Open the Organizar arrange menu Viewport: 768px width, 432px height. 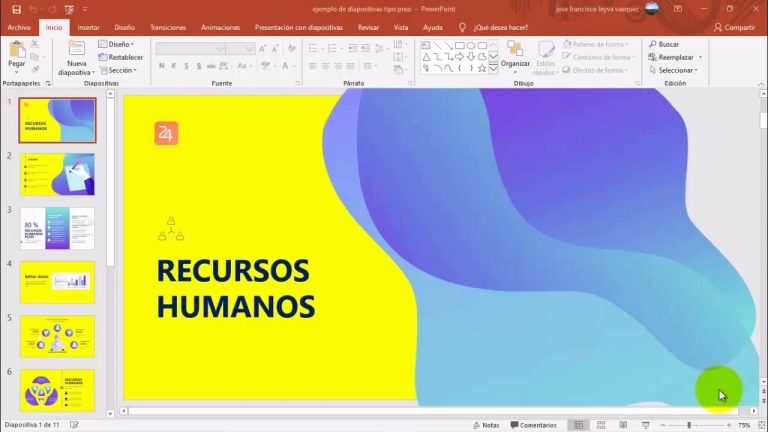pos(515,57)
